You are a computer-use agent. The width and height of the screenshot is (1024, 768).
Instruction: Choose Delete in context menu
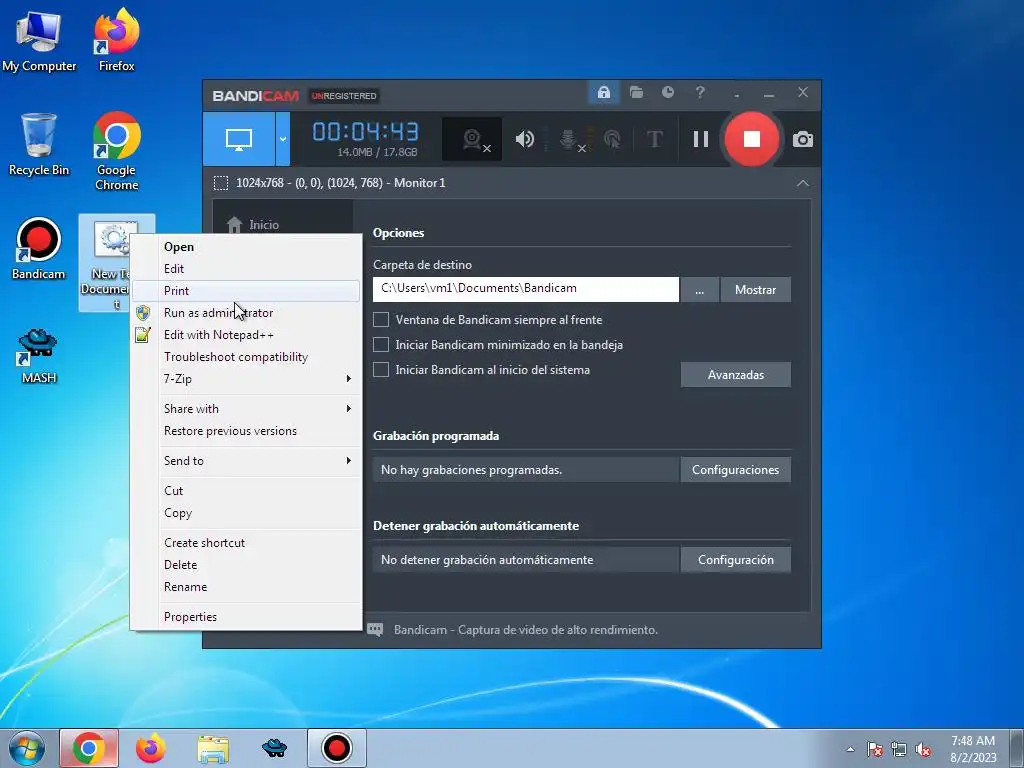[x=246, y=565]
